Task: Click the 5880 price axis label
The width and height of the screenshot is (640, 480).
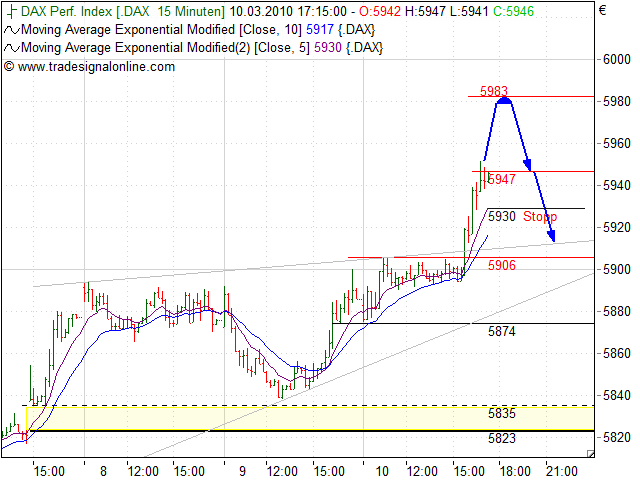Action: [x=617, y=311]
